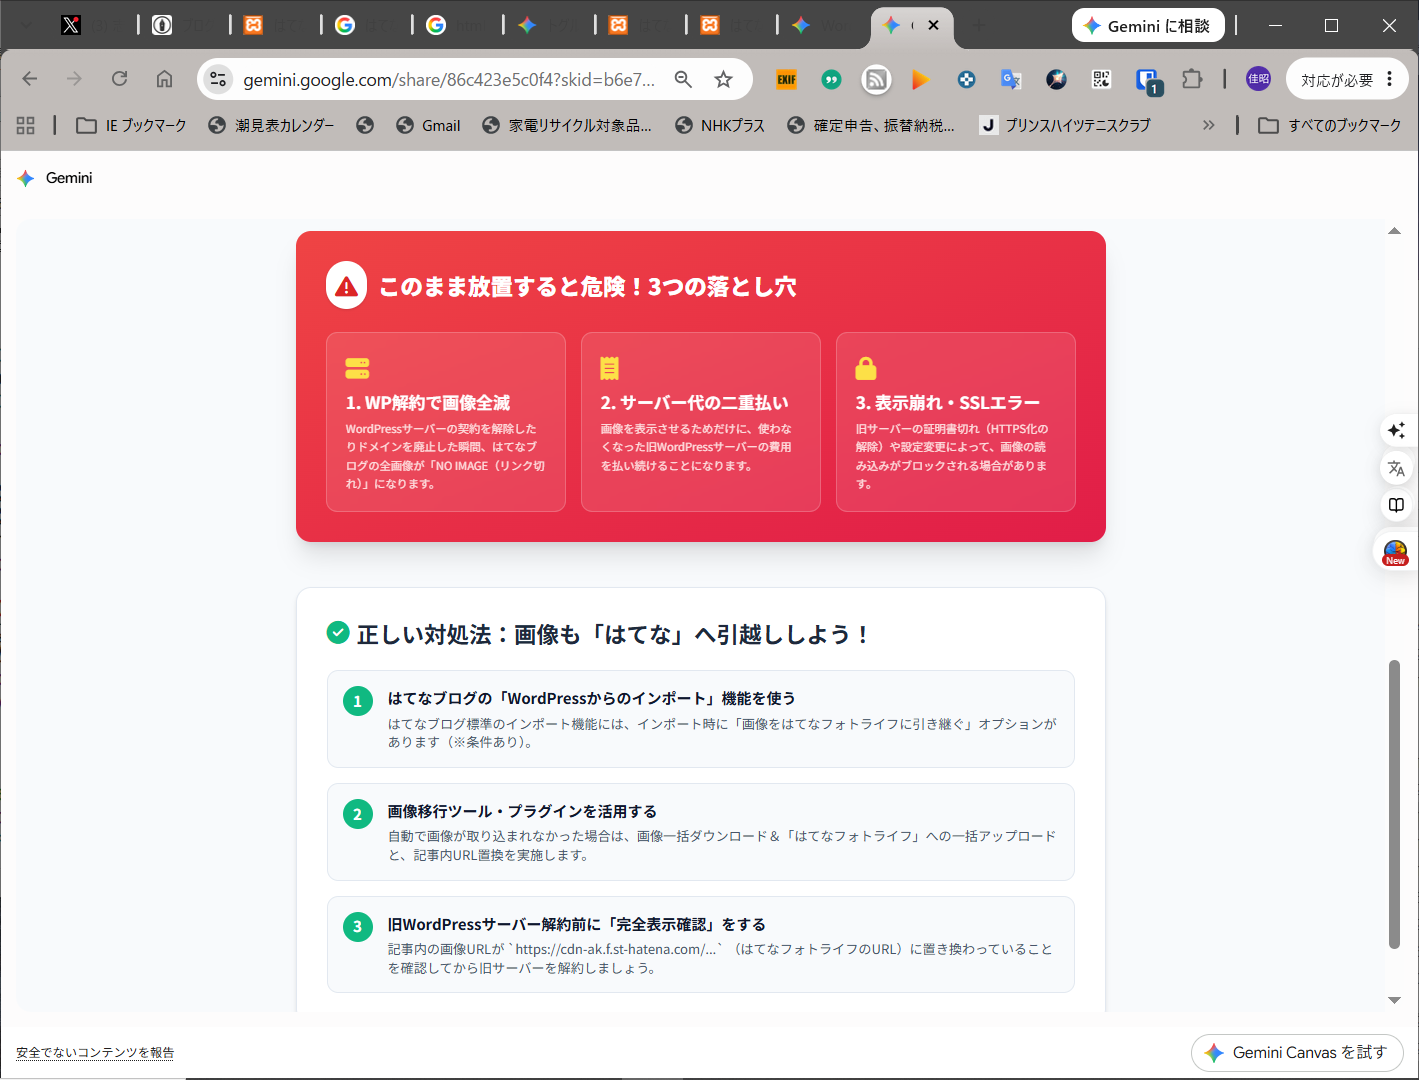Open a new tab with the plus button
This screenshot has width=1419, height=1080.
pos(979,26)
